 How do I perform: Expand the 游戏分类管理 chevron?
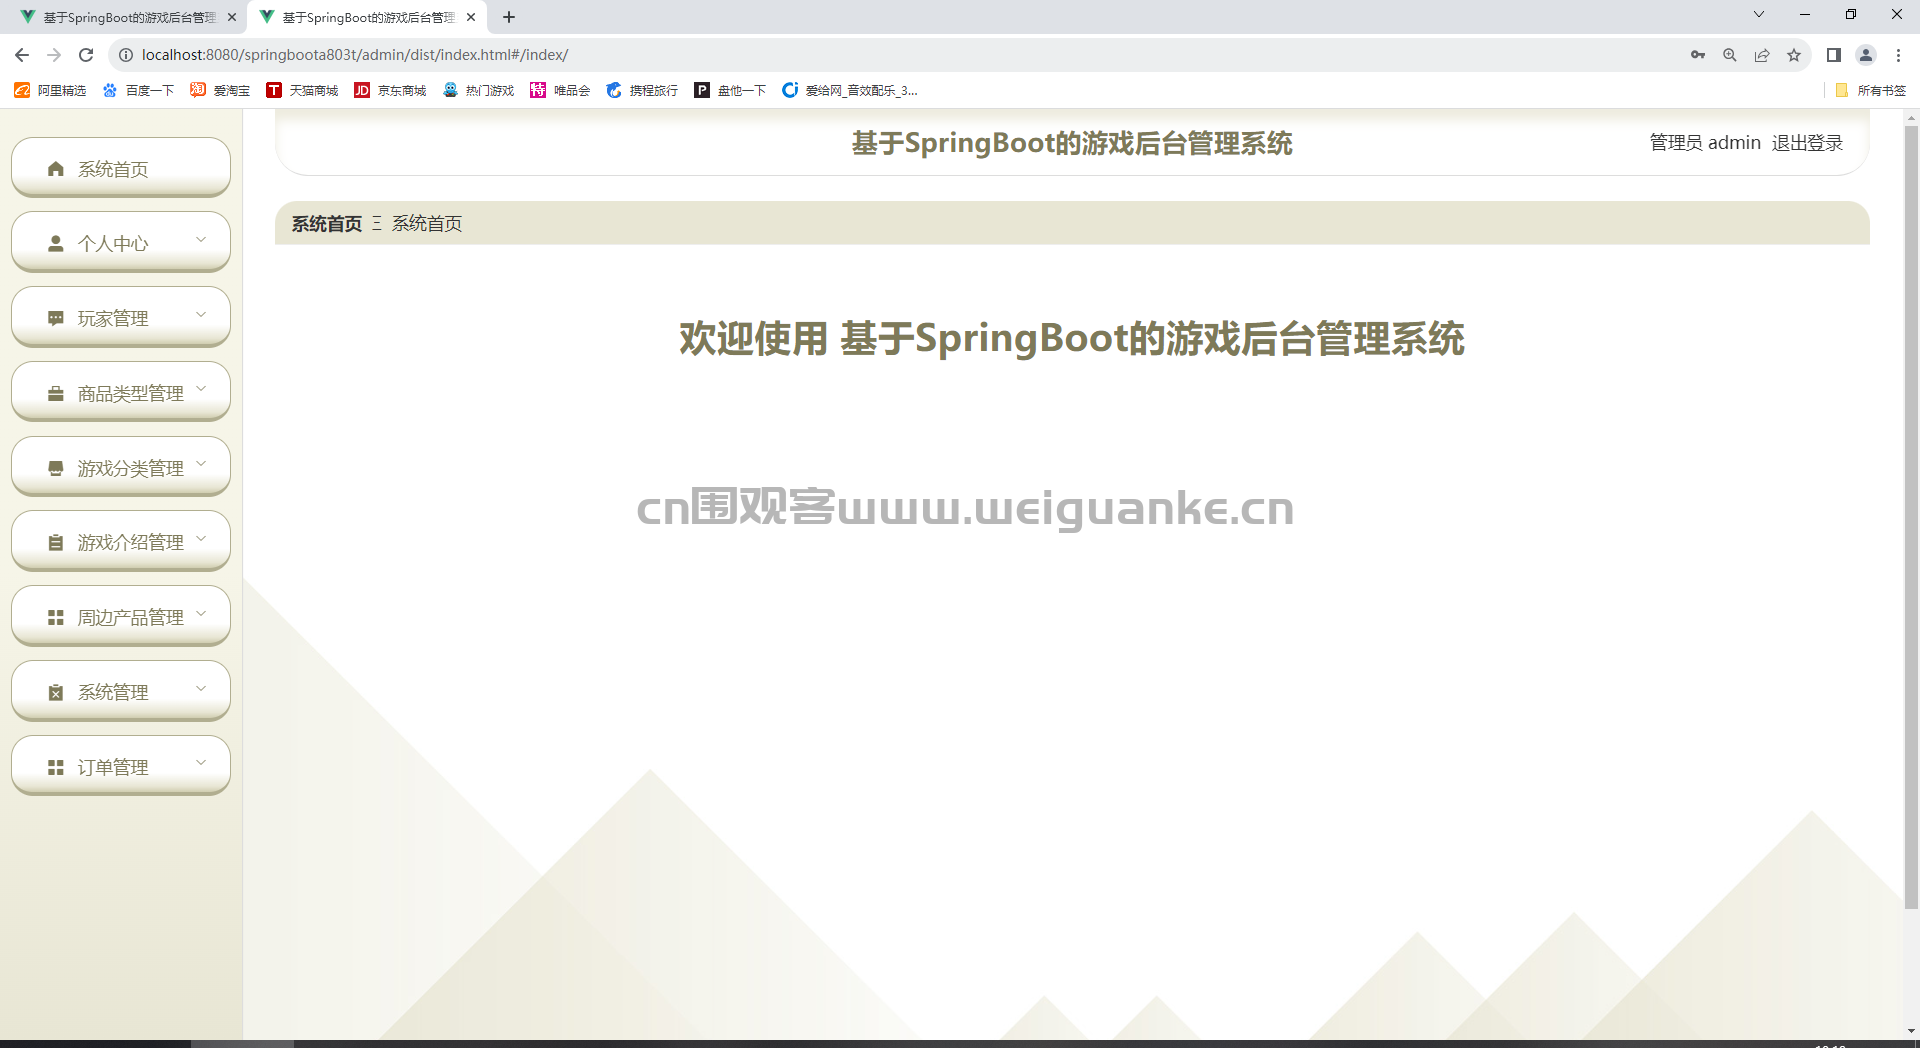201,463
